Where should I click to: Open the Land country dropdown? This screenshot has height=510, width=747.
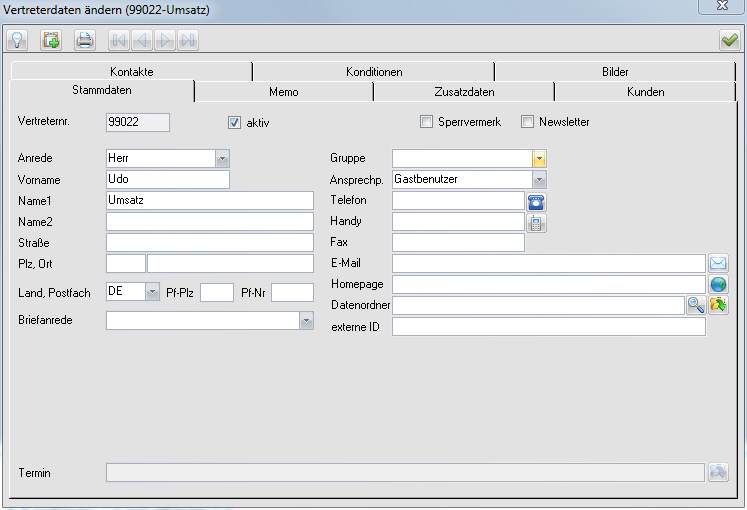(x=152, y=291)
